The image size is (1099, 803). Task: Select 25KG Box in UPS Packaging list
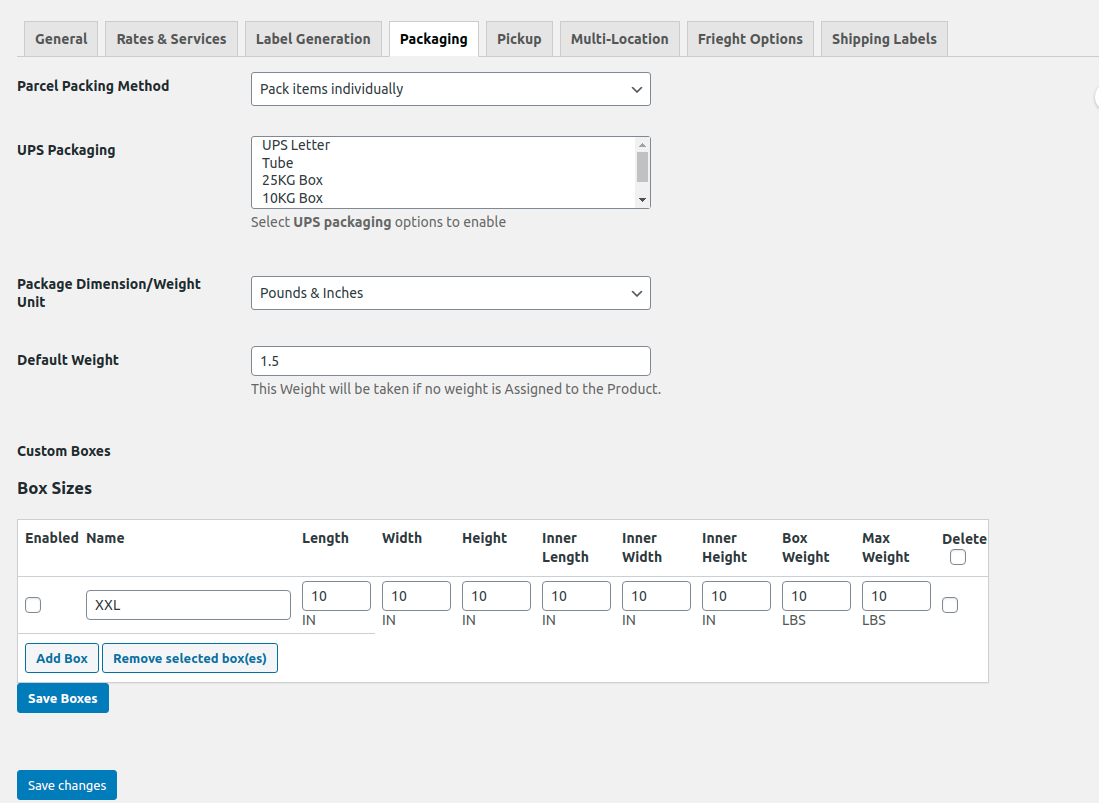(293, 180)
